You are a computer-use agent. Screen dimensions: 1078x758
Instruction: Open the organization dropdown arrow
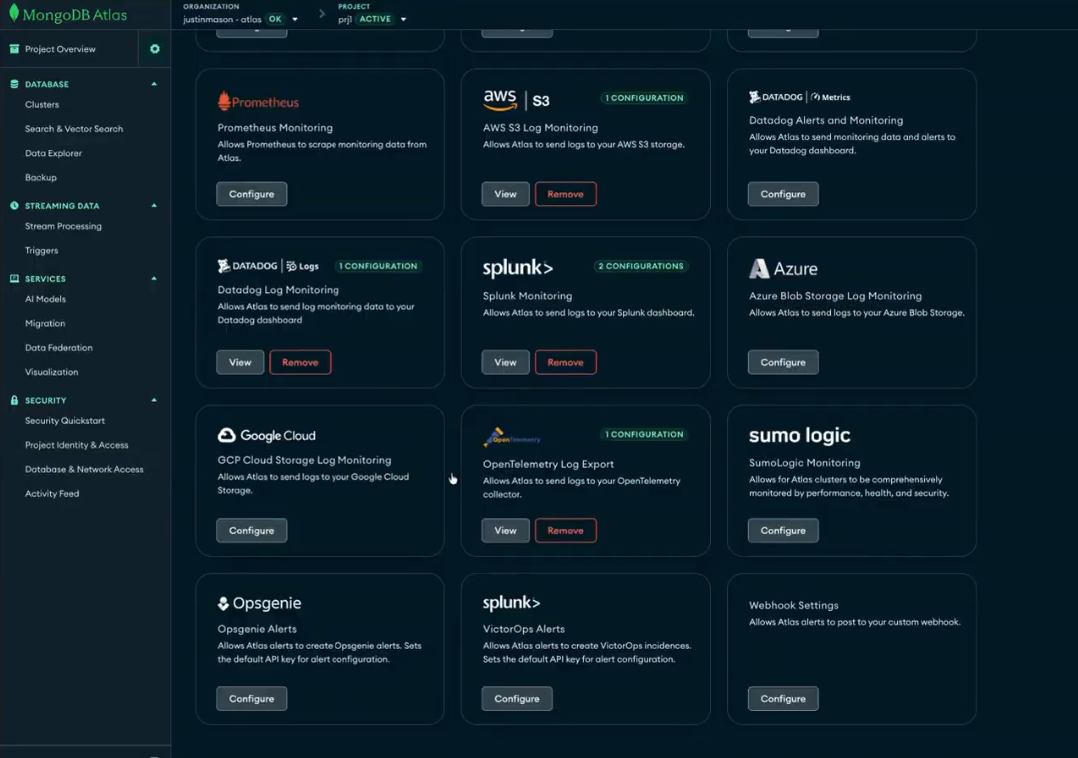[295, 19]
